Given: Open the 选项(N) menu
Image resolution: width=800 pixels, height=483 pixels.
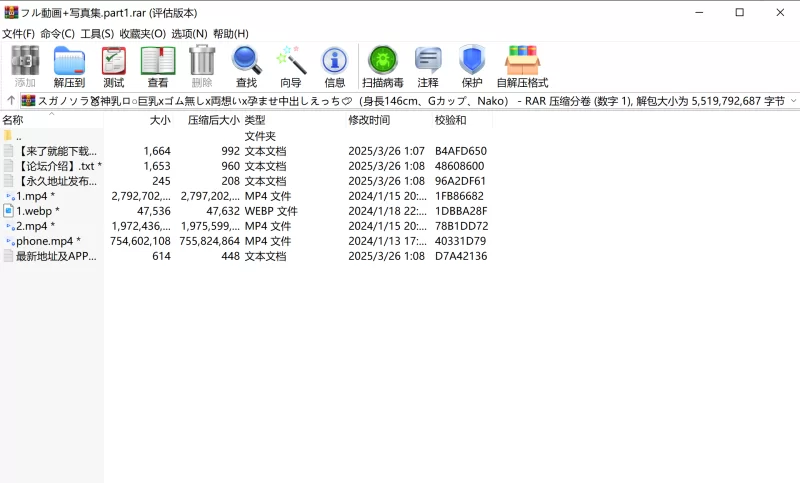Looking at the screenshot, I should coord(189,33).
